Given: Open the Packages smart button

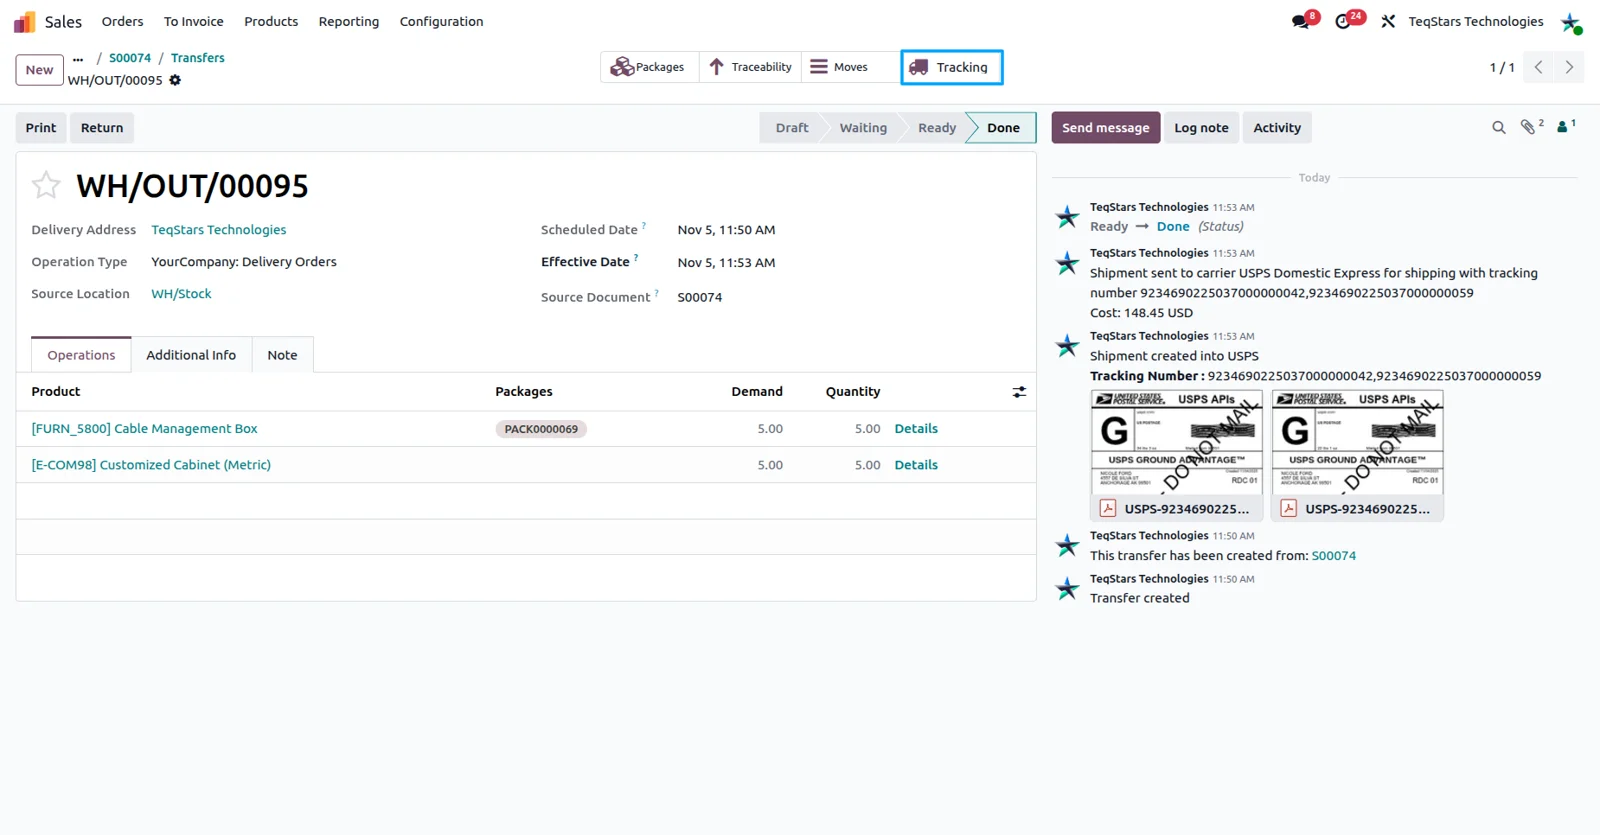Looking at the screenshot, I should (x=649, y=67).
